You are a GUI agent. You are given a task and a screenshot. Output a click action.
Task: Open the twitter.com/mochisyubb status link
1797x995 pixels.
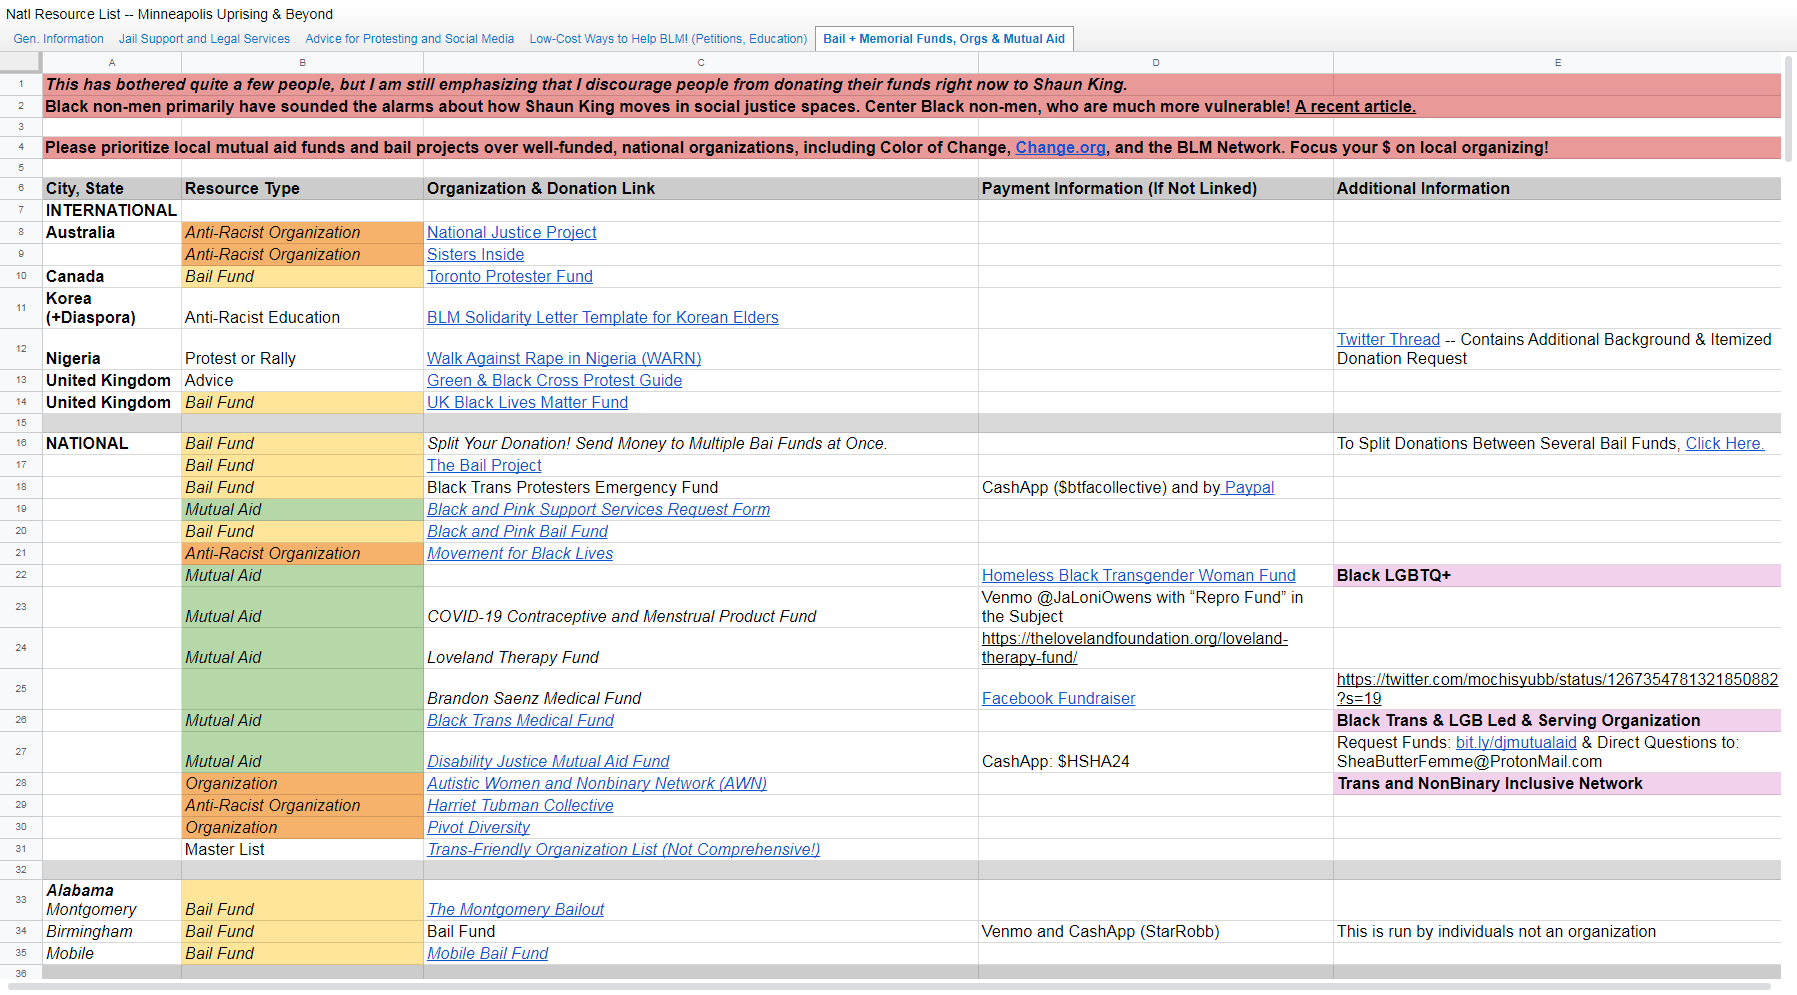point(1557,689)
